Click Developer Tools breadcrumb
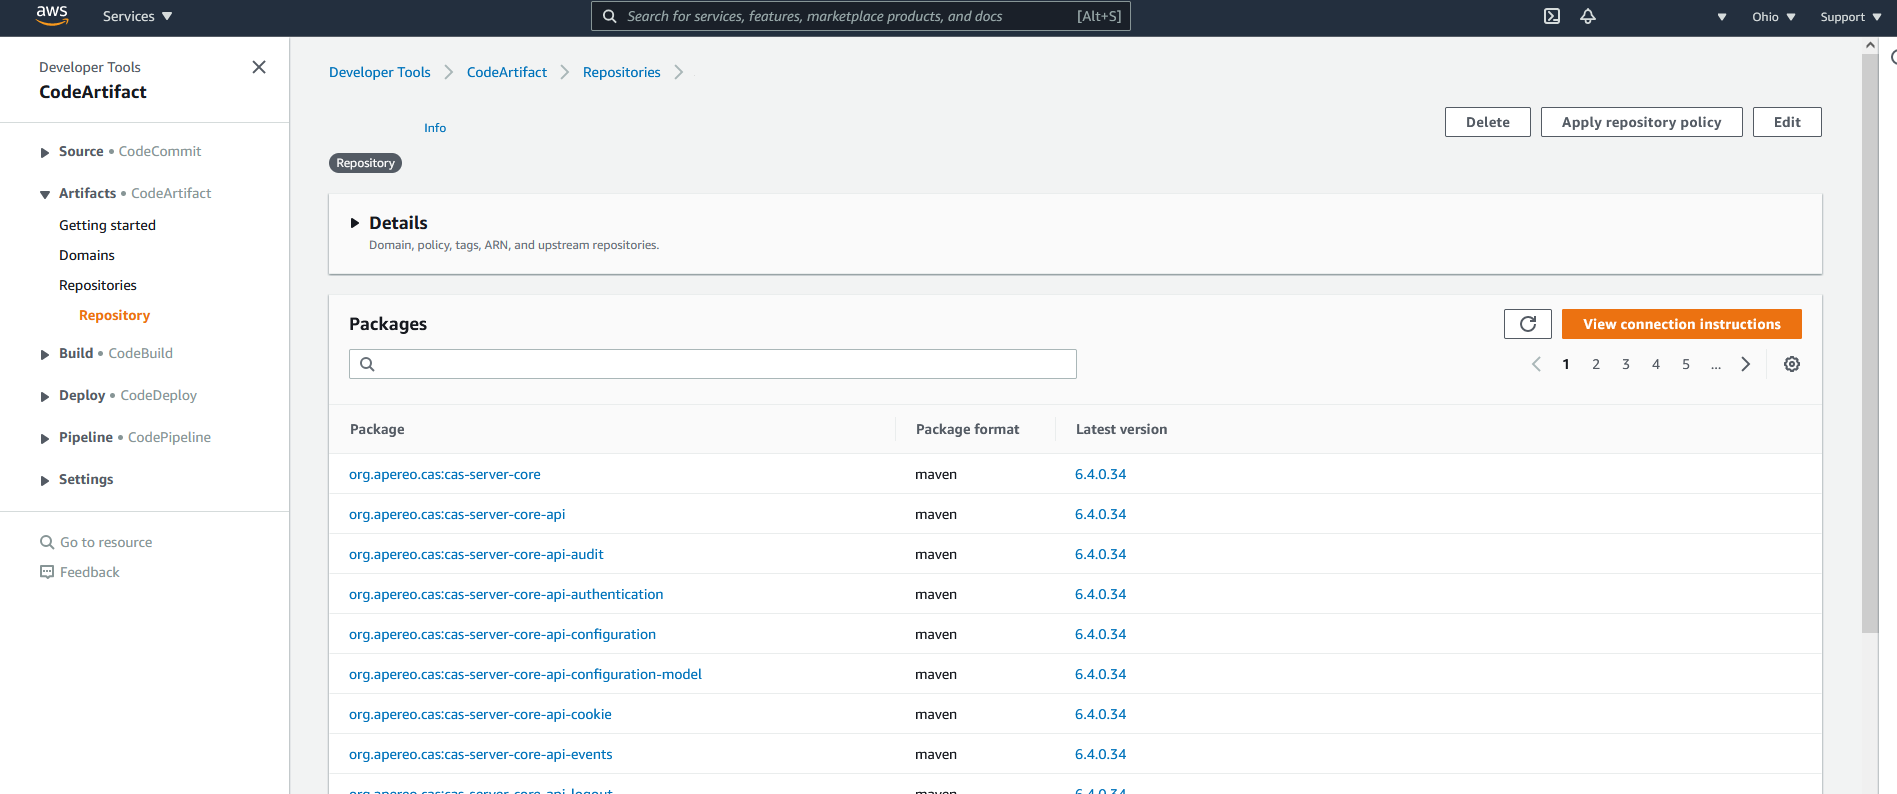The image size is (1897, 794). click(380, 72)
